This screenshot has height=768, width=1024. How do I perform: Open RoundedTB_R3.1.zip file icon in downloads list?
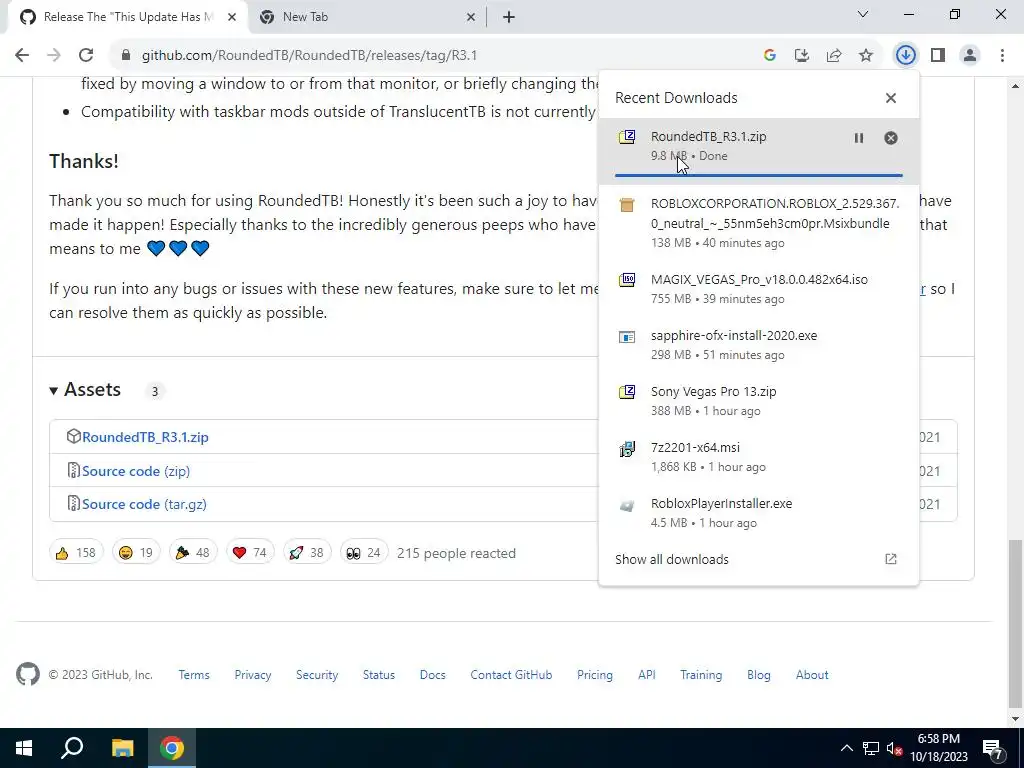click(x=627, y=136)
